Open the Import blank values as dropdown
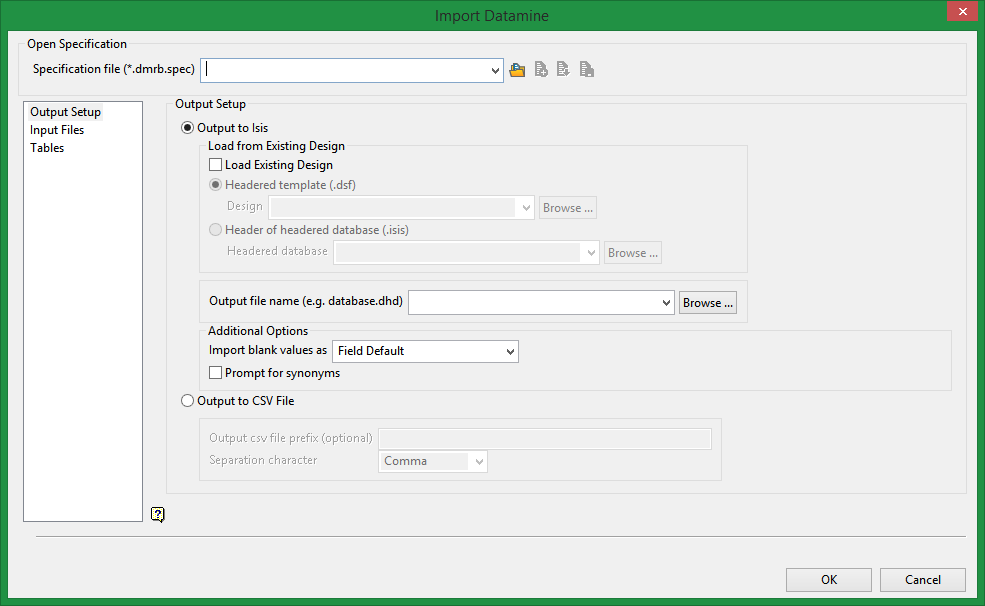Screen dimensions: 985x606 coord(510,351)
